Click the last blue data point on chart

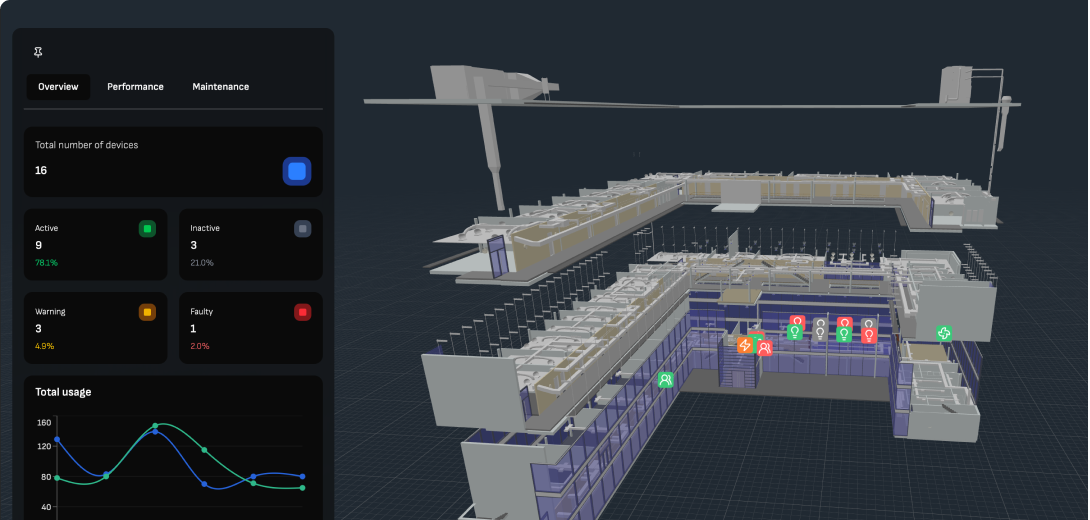[302, 476]
